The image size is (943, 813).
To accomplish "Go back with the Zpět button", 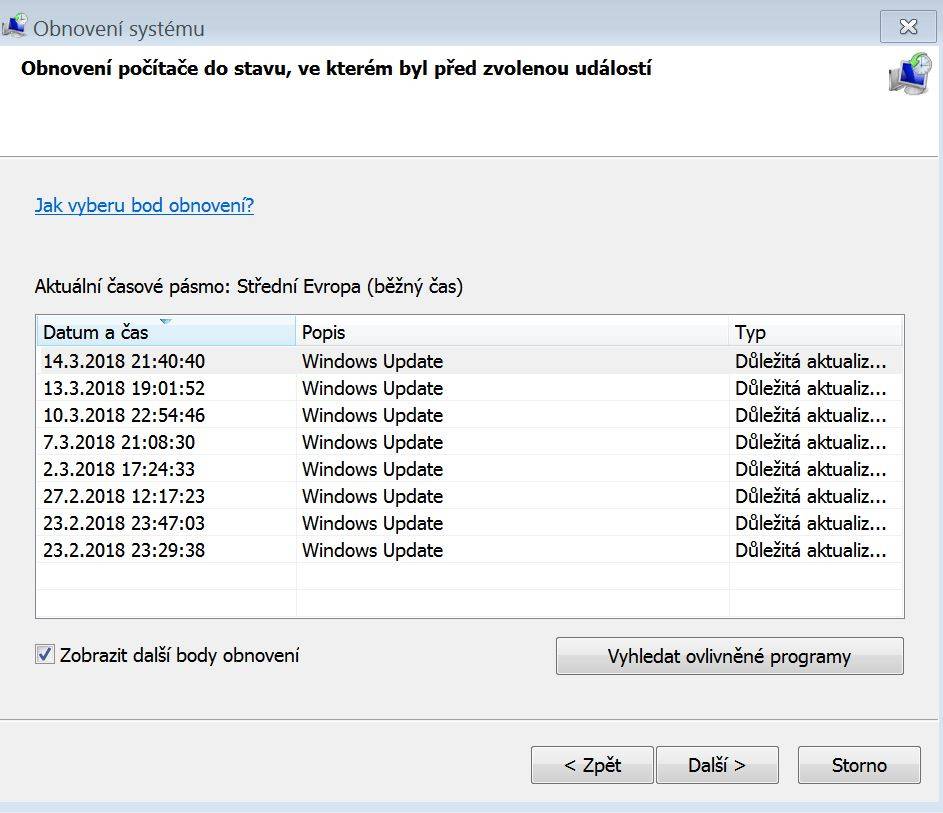I will [x=592, y=765].
